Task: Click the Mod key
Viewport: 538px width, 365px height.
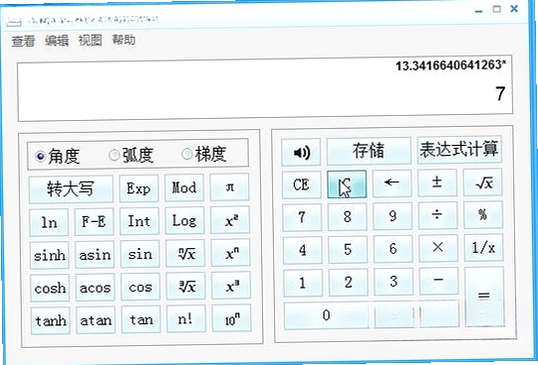Action: [x=184, y=188]
